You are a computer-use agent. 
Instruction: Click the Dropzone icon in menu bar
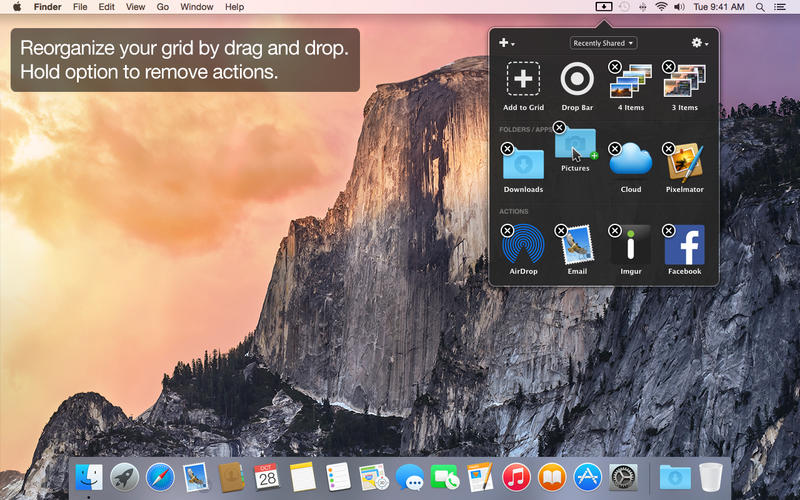pos(602,7)
